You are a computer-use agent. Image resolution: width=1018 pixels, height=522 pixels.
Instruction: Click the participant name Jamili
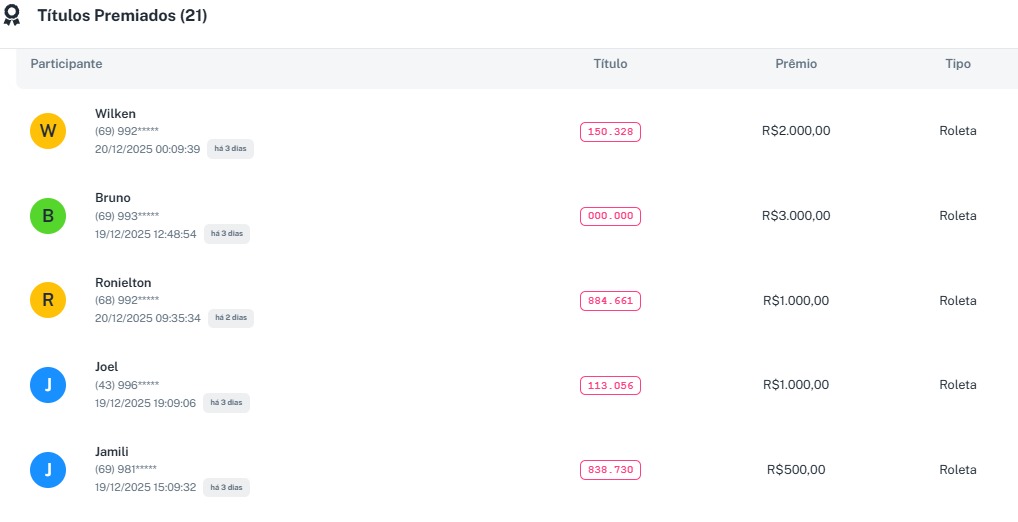[x=112, y=452]
